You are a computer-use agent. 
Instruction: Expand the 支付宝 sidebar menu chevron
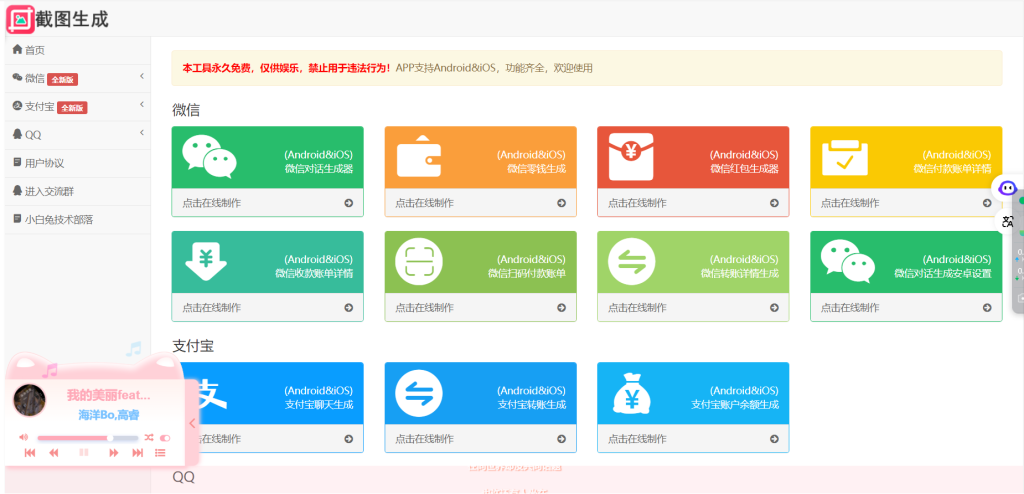[x=142, y=105]
